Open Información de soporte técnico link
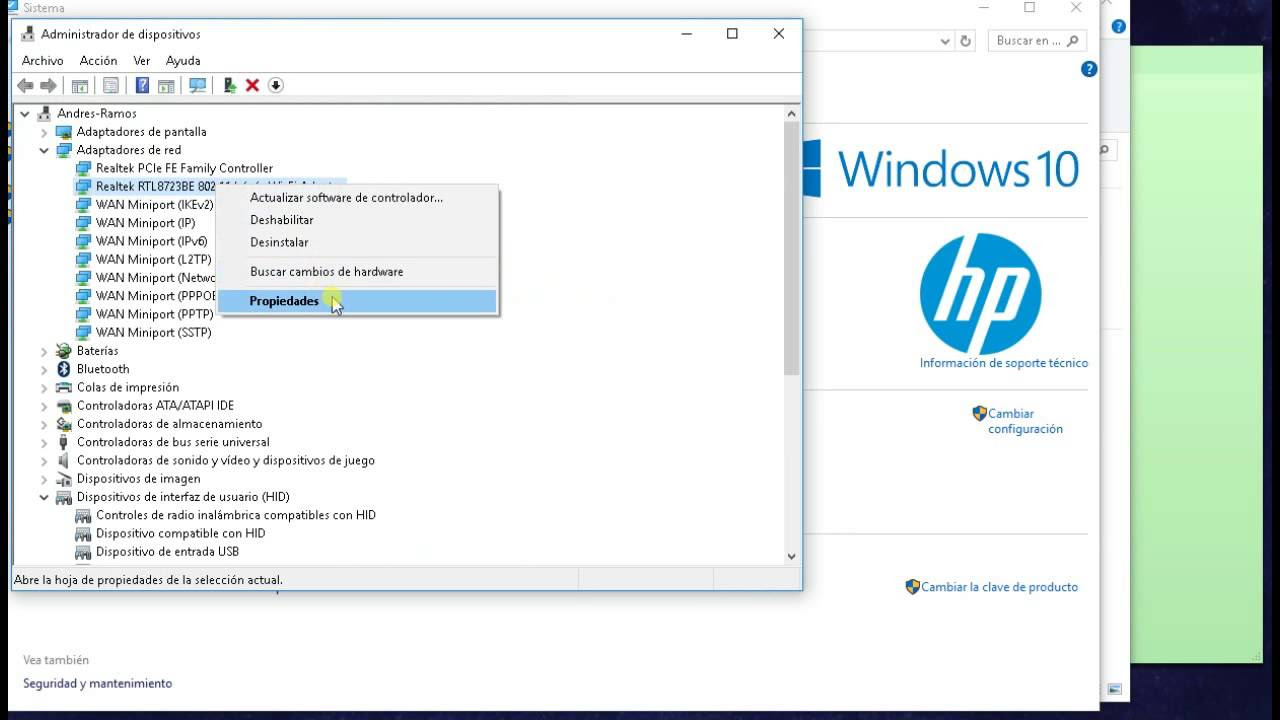Image resolution: width=1280 pixels, height=720 pixels. coord(1004,363)
